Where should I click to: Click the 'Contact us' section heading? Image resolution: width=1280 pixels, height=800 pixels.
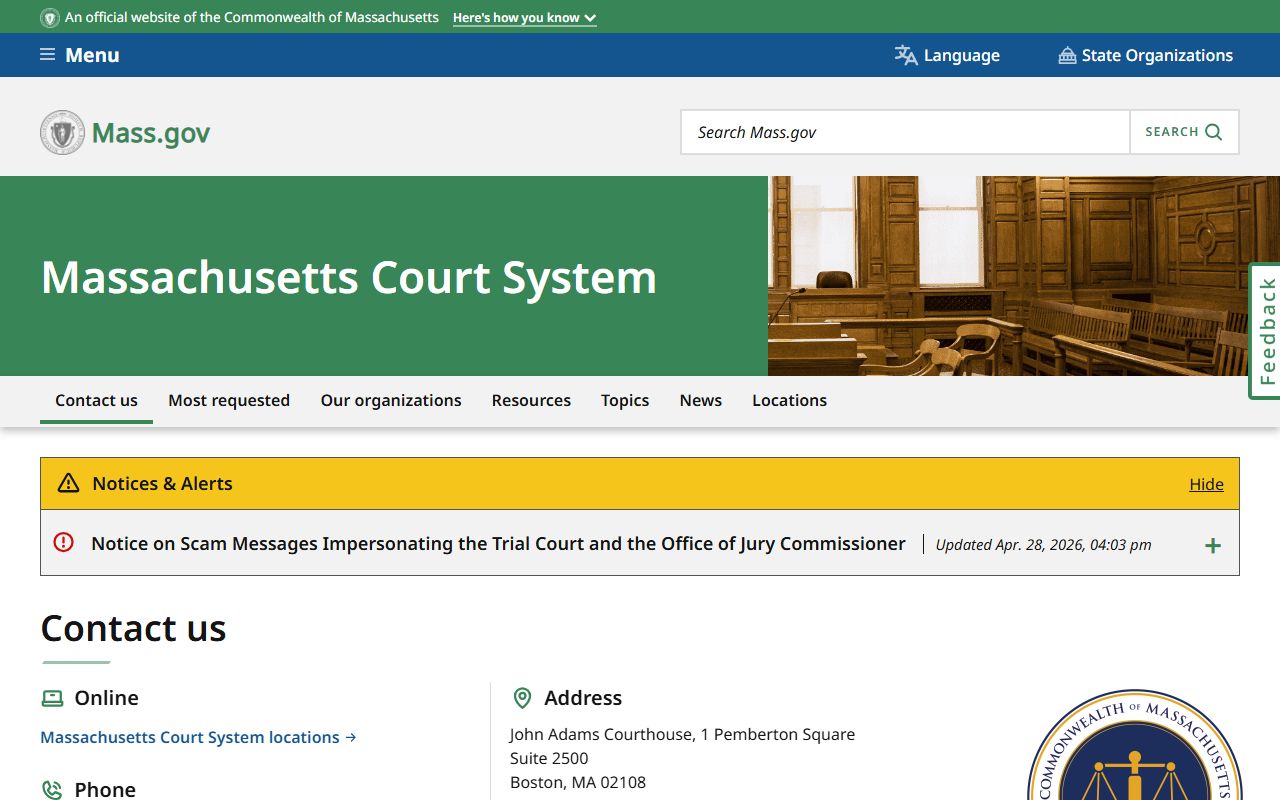pos(133,628)
